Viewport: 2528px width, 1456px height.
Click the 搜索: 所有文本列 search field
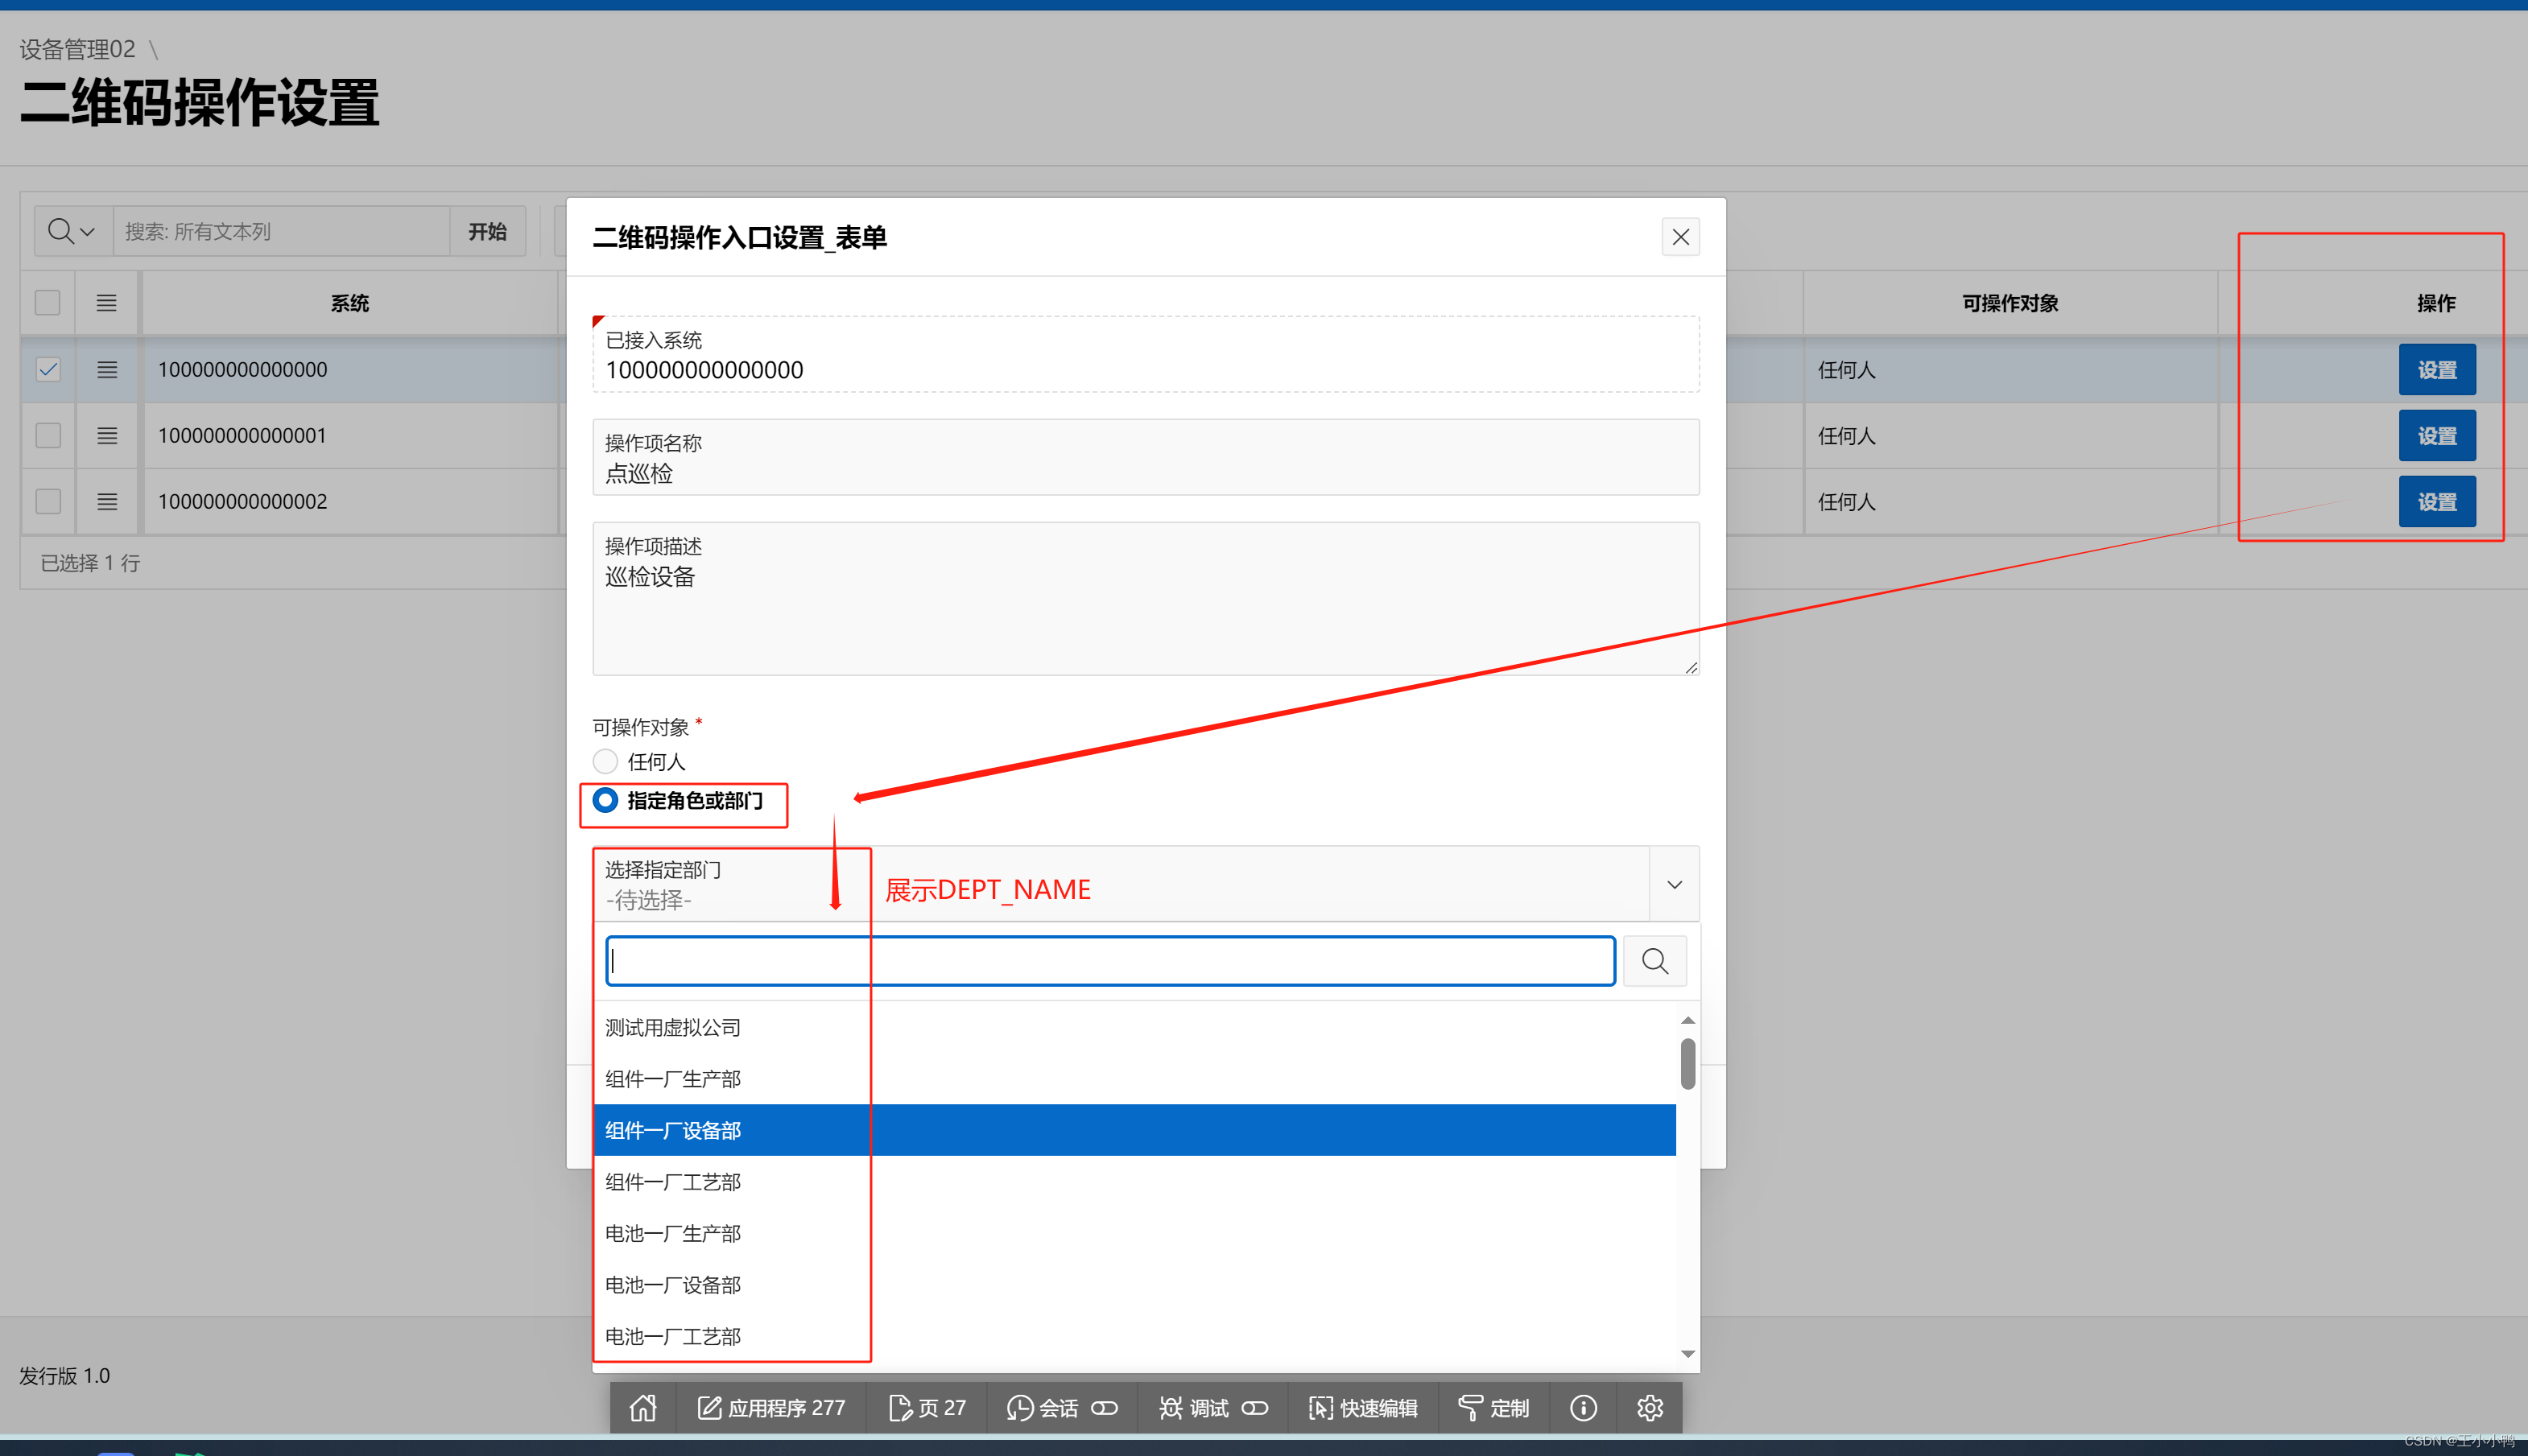281,231
